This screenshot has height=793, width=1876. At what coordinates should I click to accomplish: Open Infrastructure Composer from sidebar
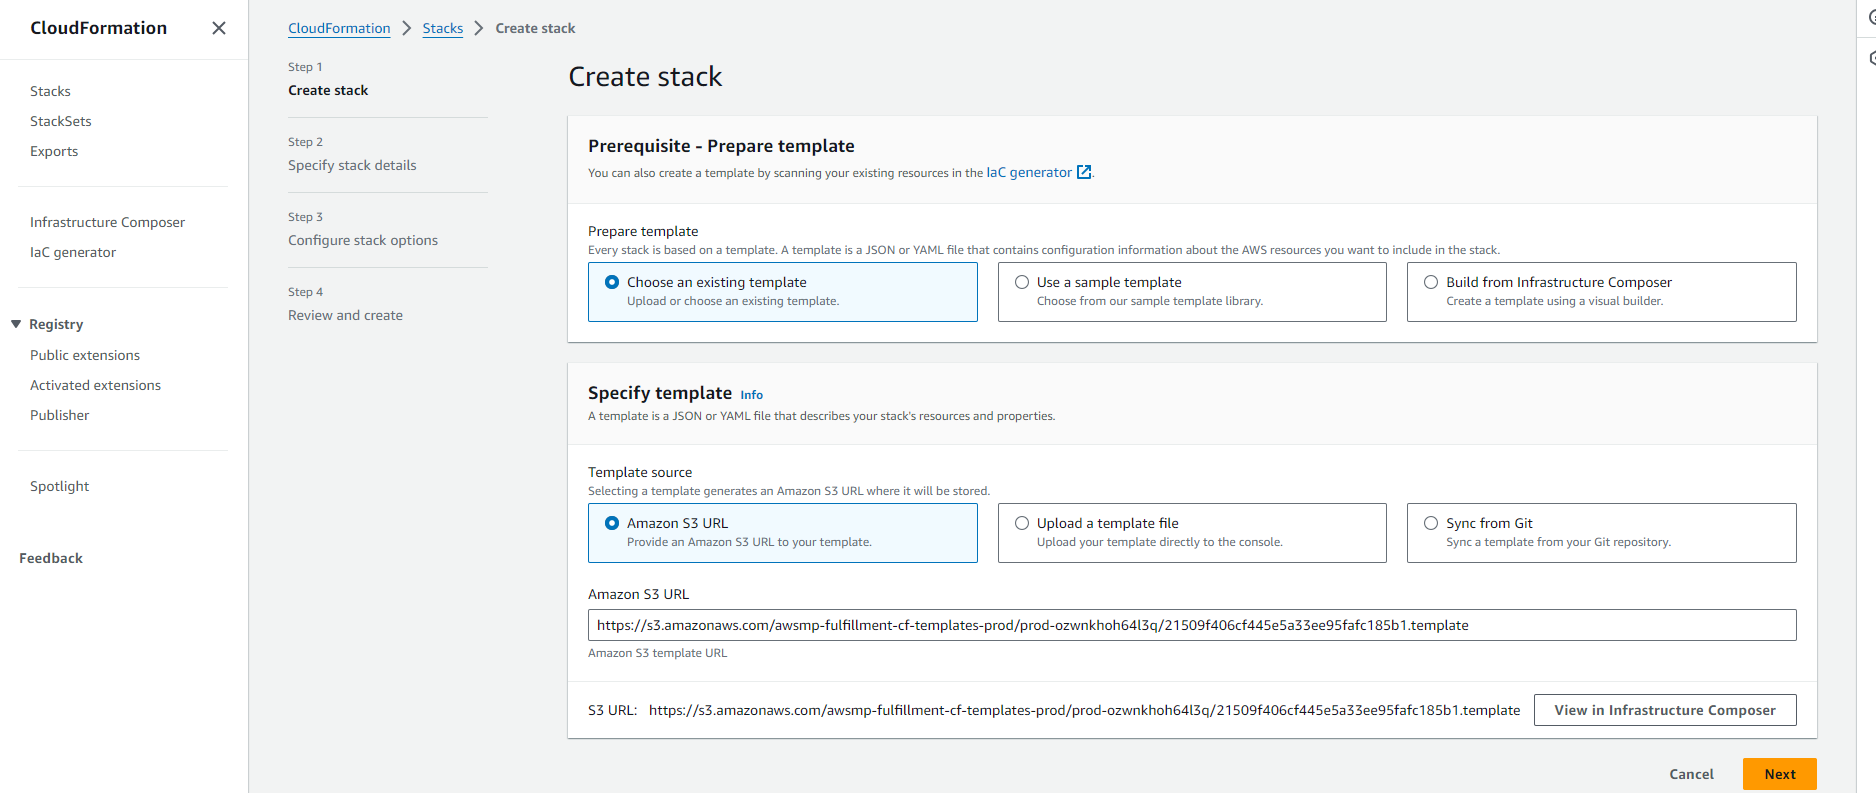click(x=107, y=222)
